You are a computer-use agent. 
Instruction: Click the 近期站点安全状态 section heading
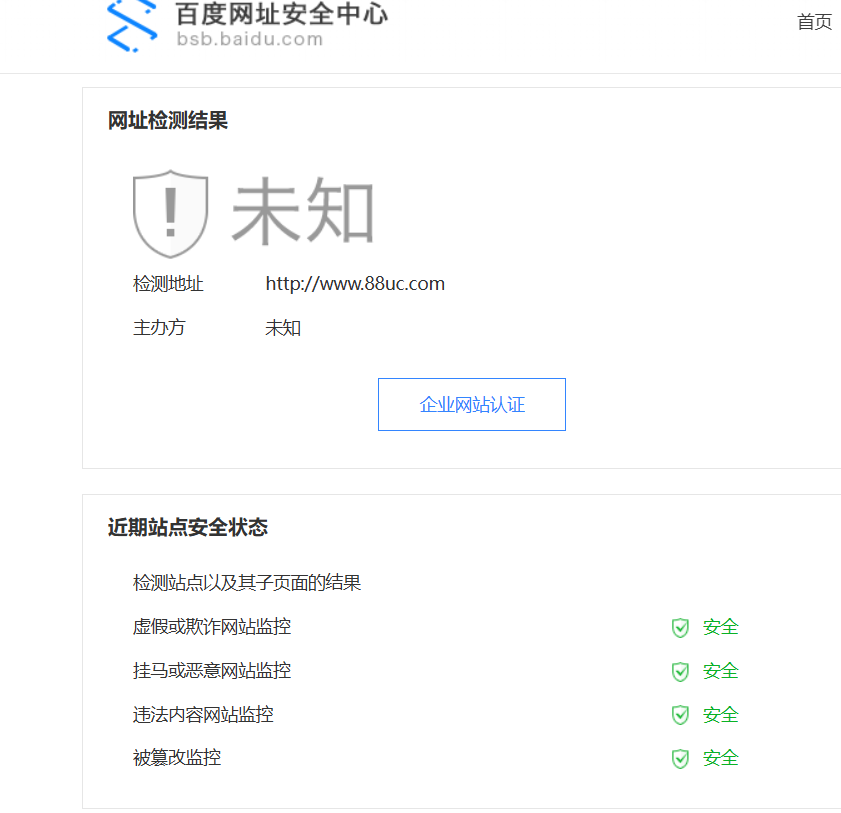click(187, 527)
